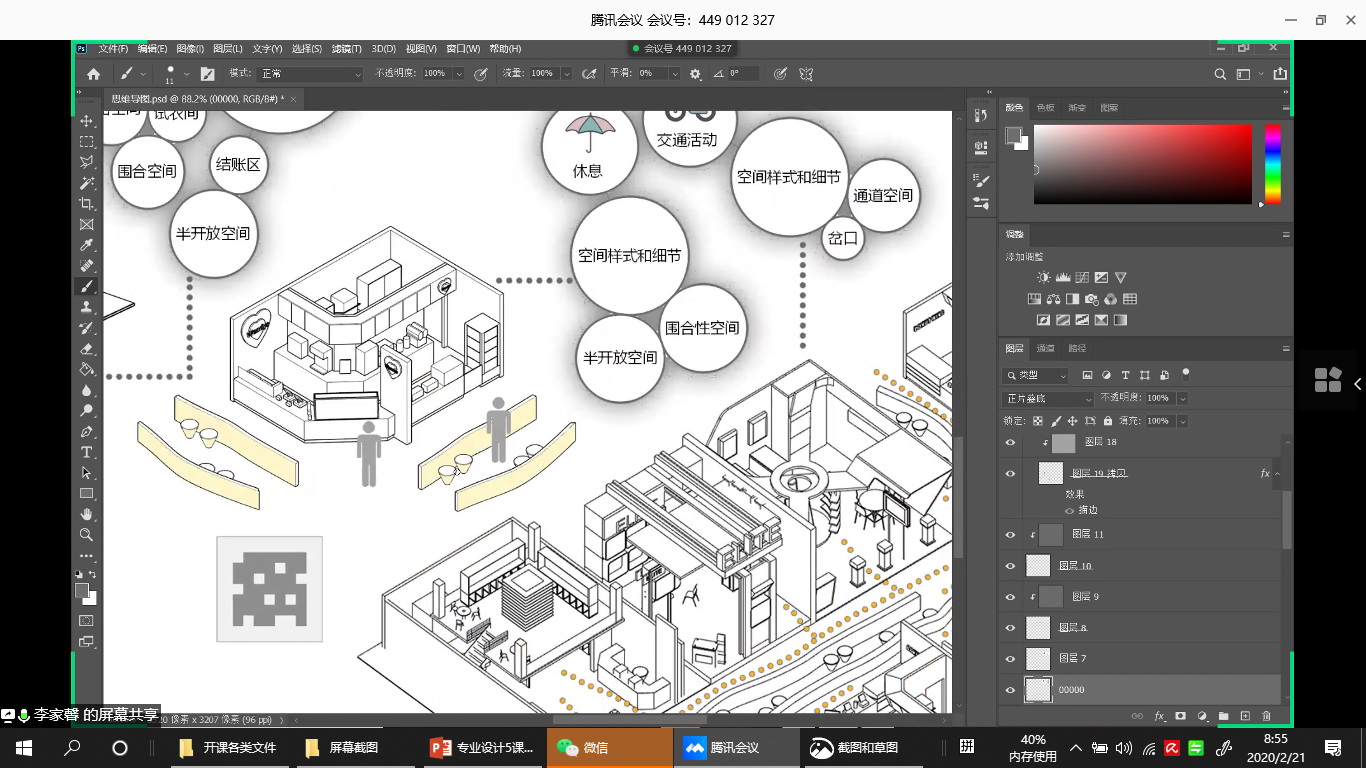This screenshot has height=768, width=1366.
Task: Open the brush preset picker arrow
Action: pyautogui.click(x=186, y=74)
